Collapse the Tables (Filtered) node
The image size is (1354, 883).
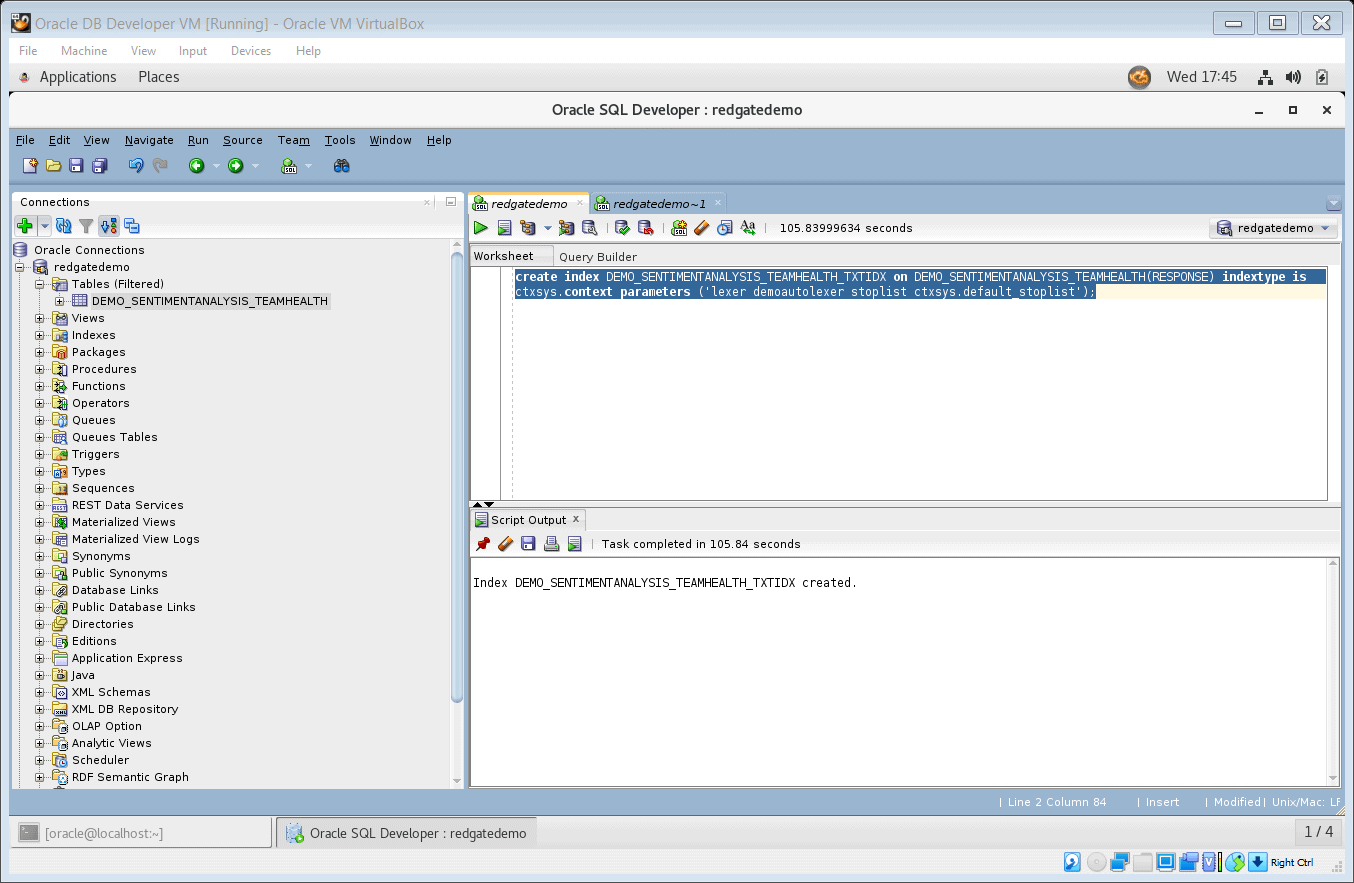tap(40, 284)
